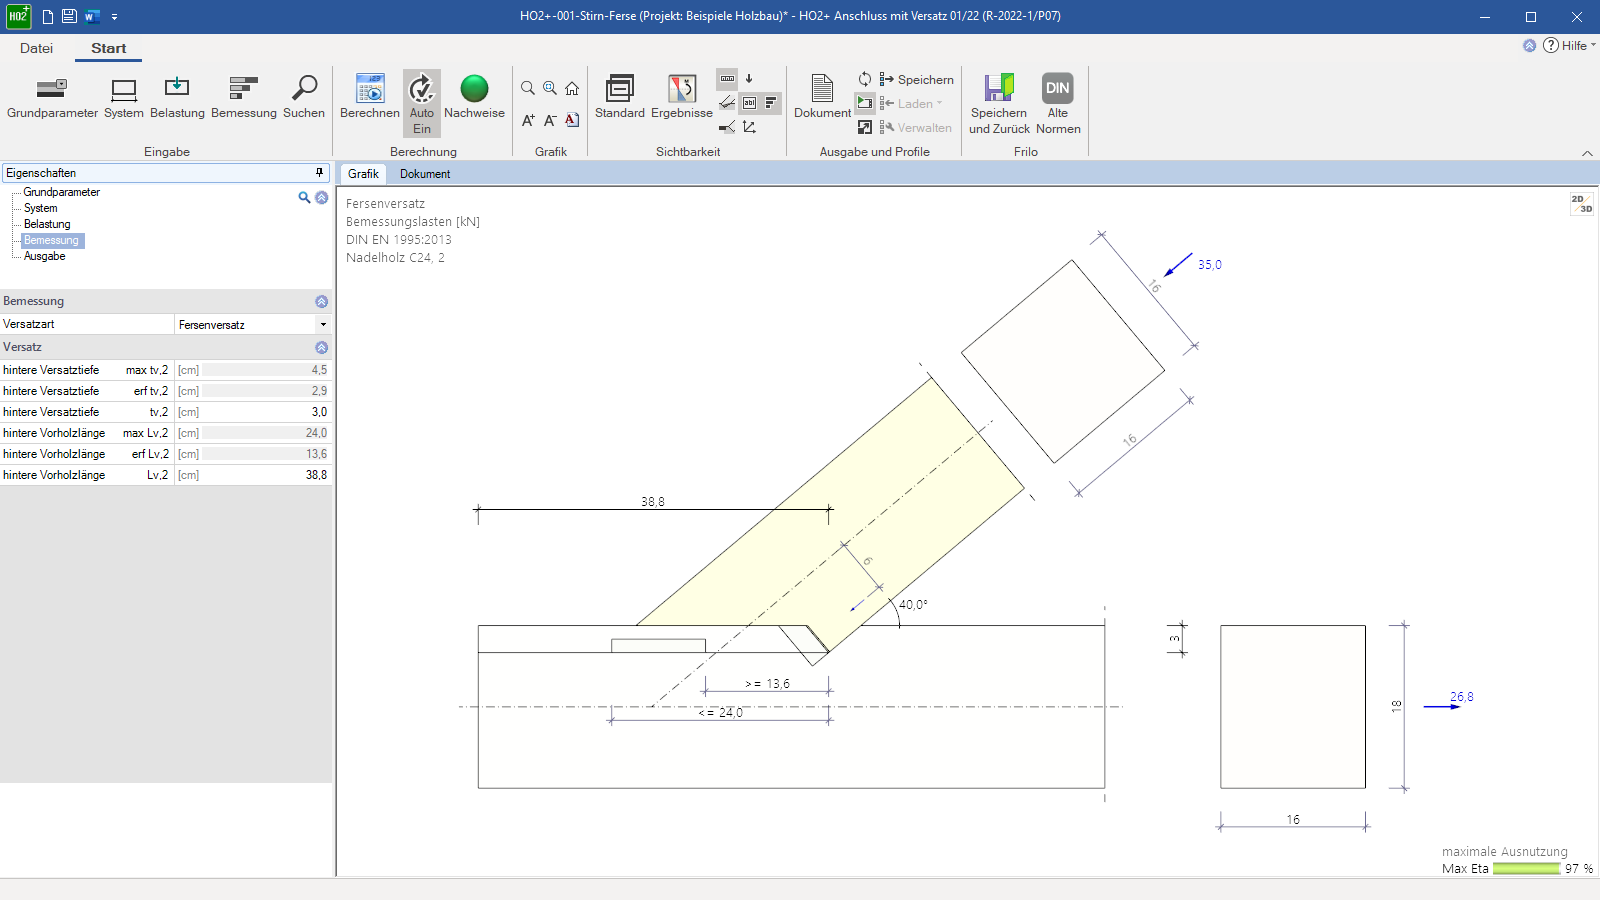Open the Hilfe menu
This screenshot has height=900, width=1600.
(1569, 45)
